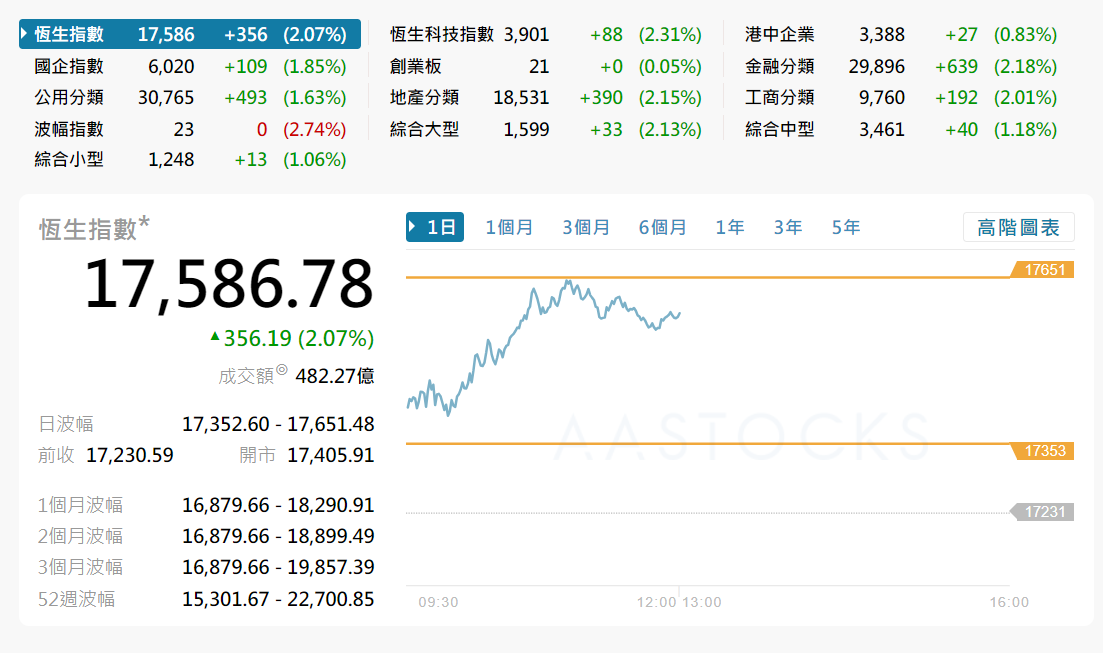Select the 3年 time period

[787, 227]
